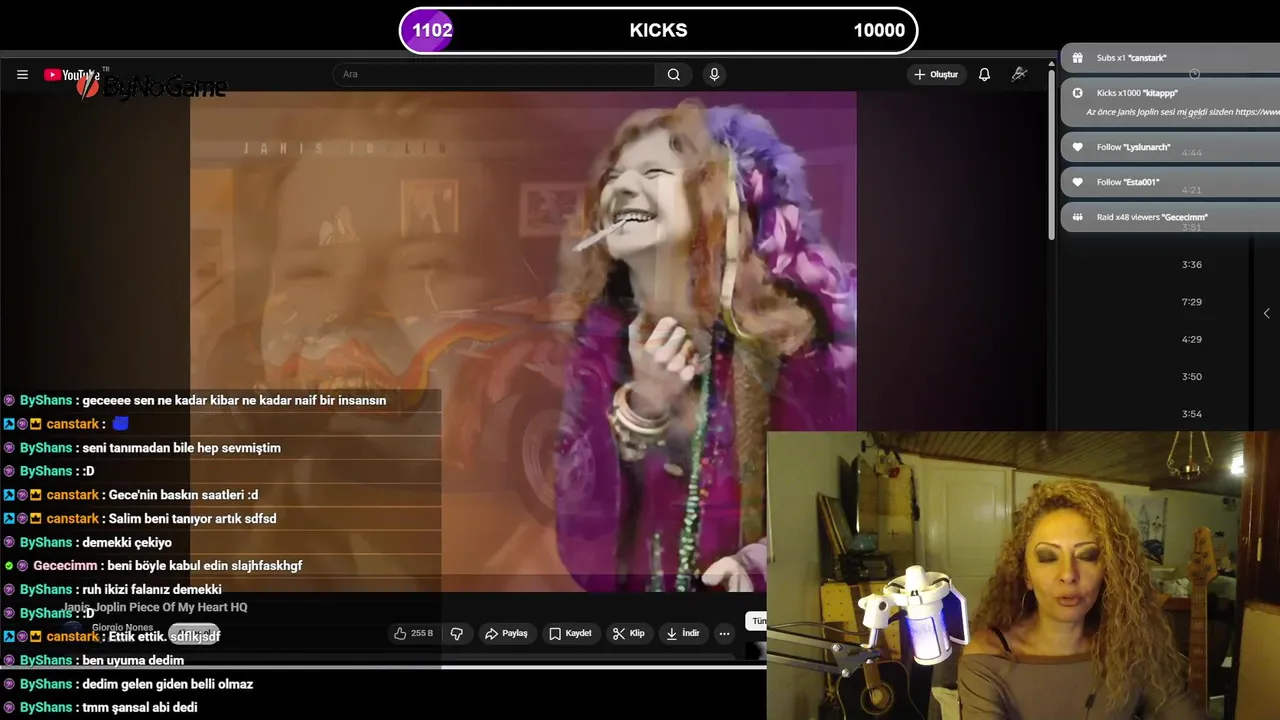Click the 'Follow Esta001' alert text
The image size is (1280, 720).
[1128, 182]
